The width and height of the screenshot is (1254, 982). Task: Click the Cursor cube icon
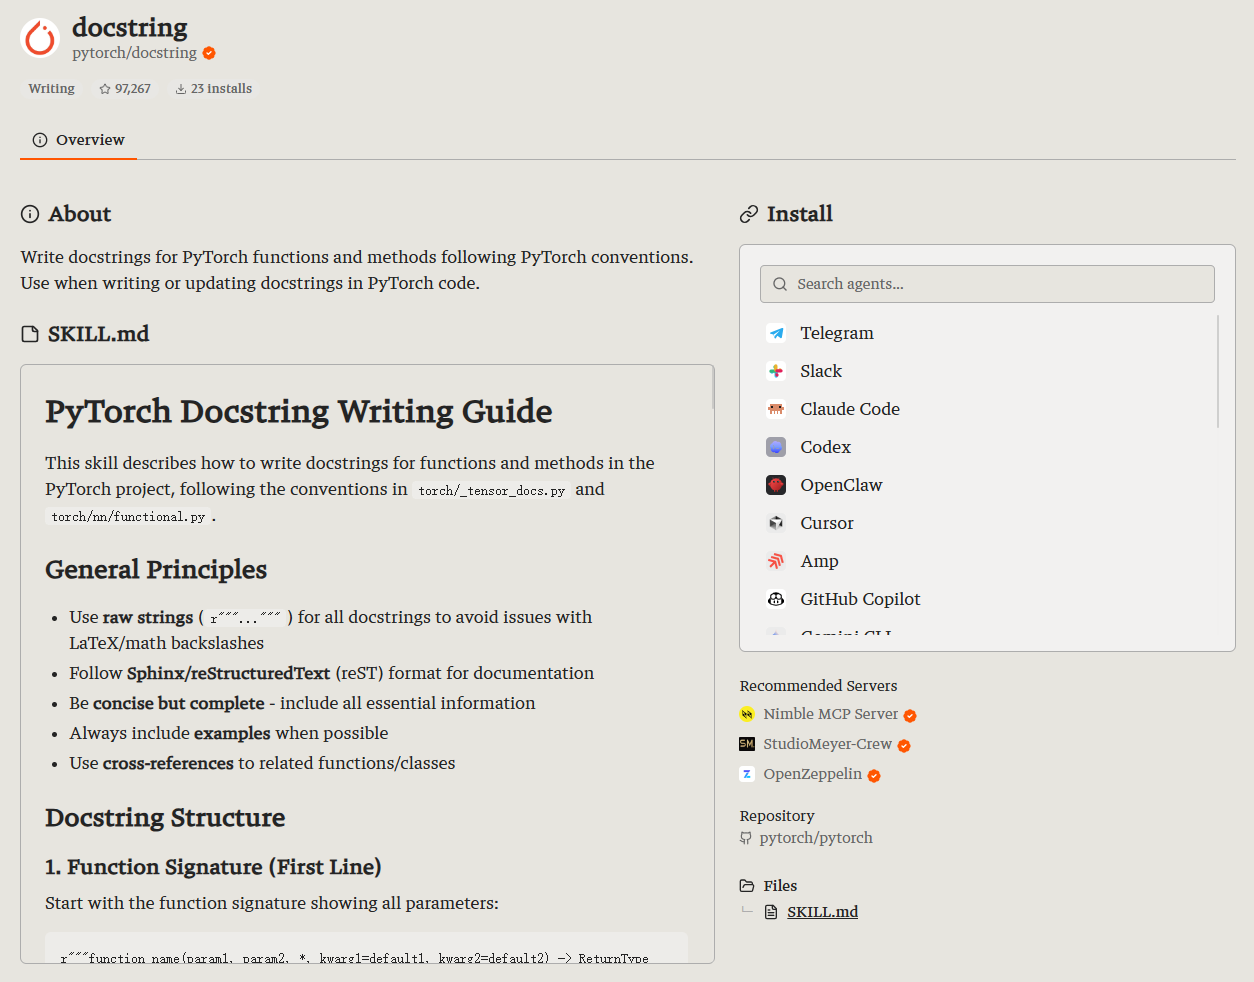point(776,523)
